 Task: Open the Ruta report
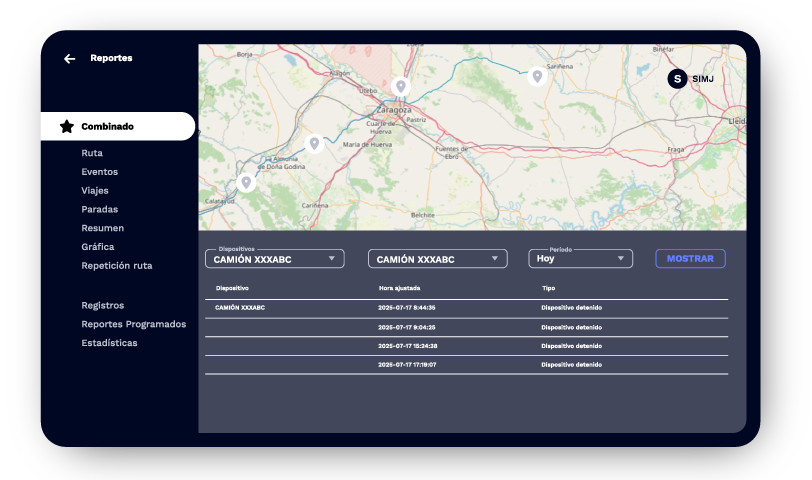tap(92, 153)
